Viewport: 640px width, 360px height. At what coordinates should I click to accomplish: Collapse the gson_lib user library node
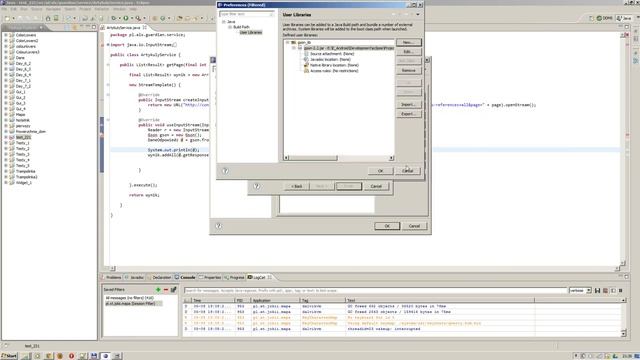[x=287, y=42]
